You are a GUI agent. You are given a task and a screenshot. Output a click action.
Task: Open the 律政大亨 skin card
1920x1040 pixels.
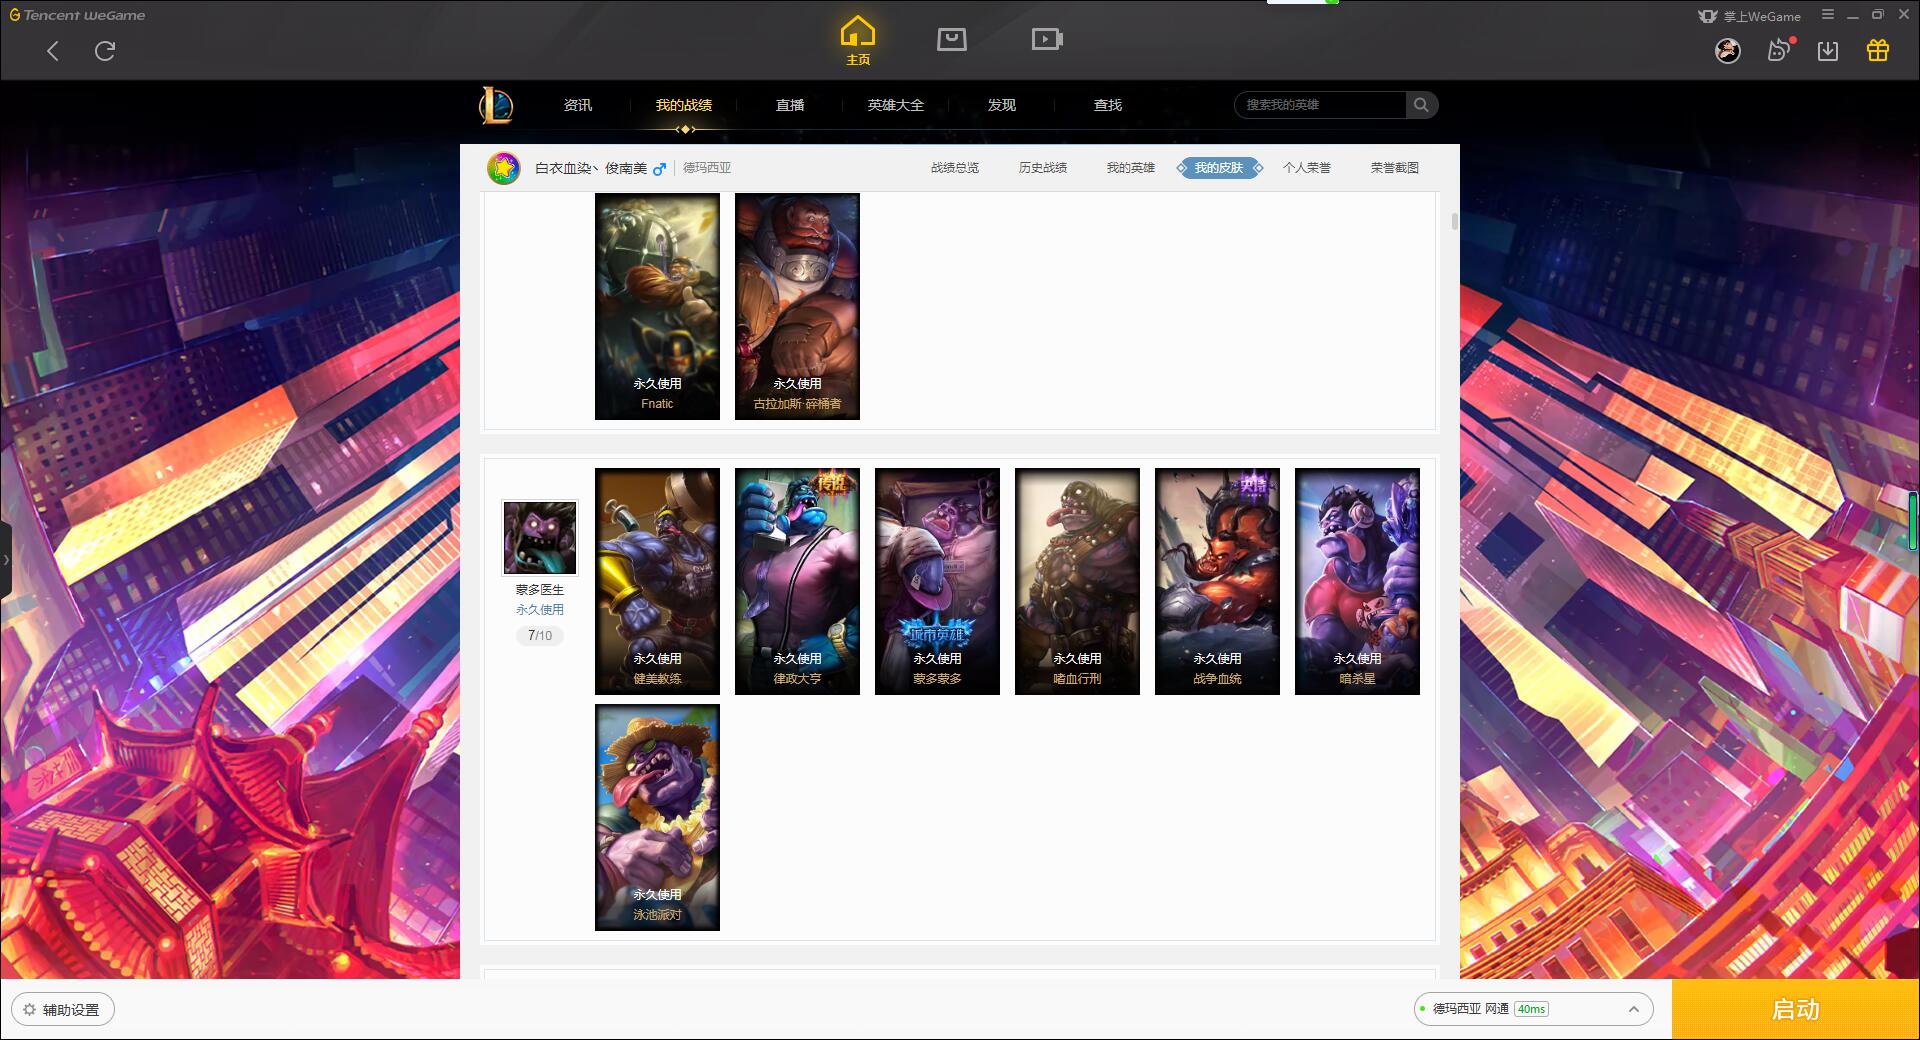797,581
